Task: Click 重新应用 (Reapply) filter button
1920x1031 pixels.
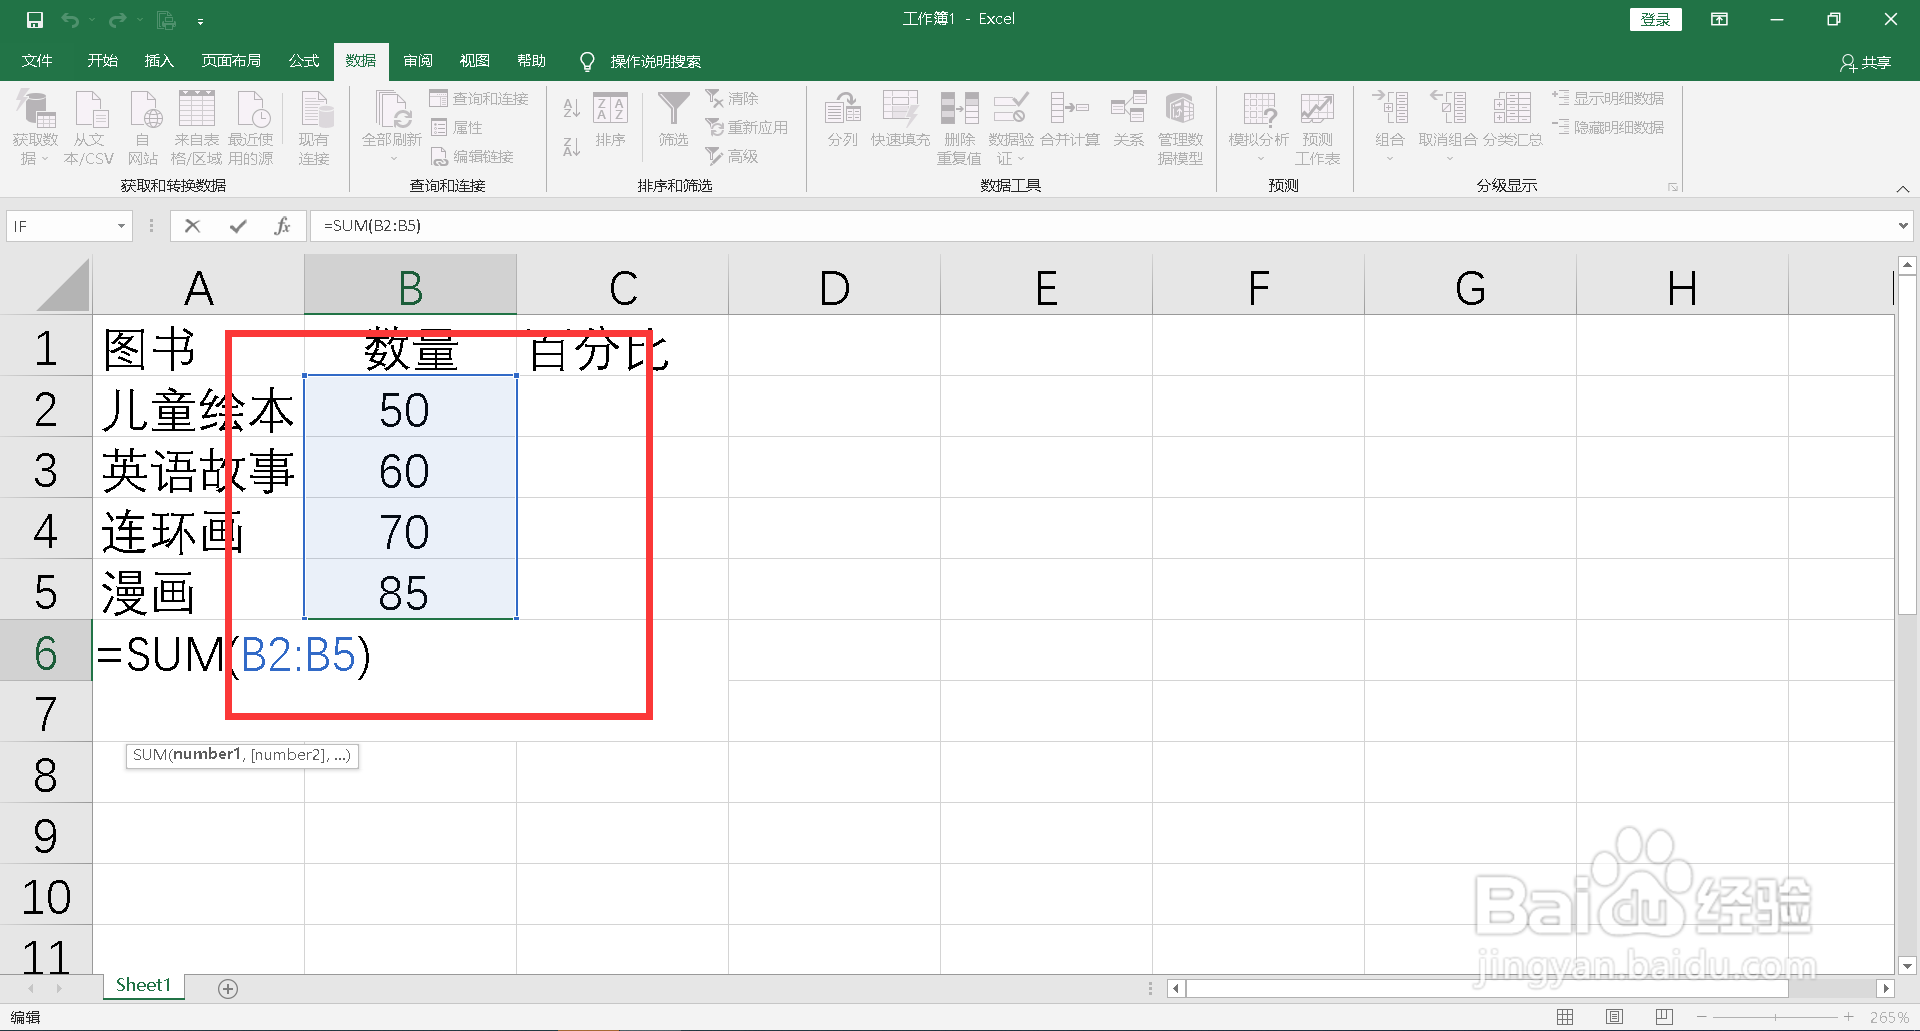Action: click(x=747, y=127)
